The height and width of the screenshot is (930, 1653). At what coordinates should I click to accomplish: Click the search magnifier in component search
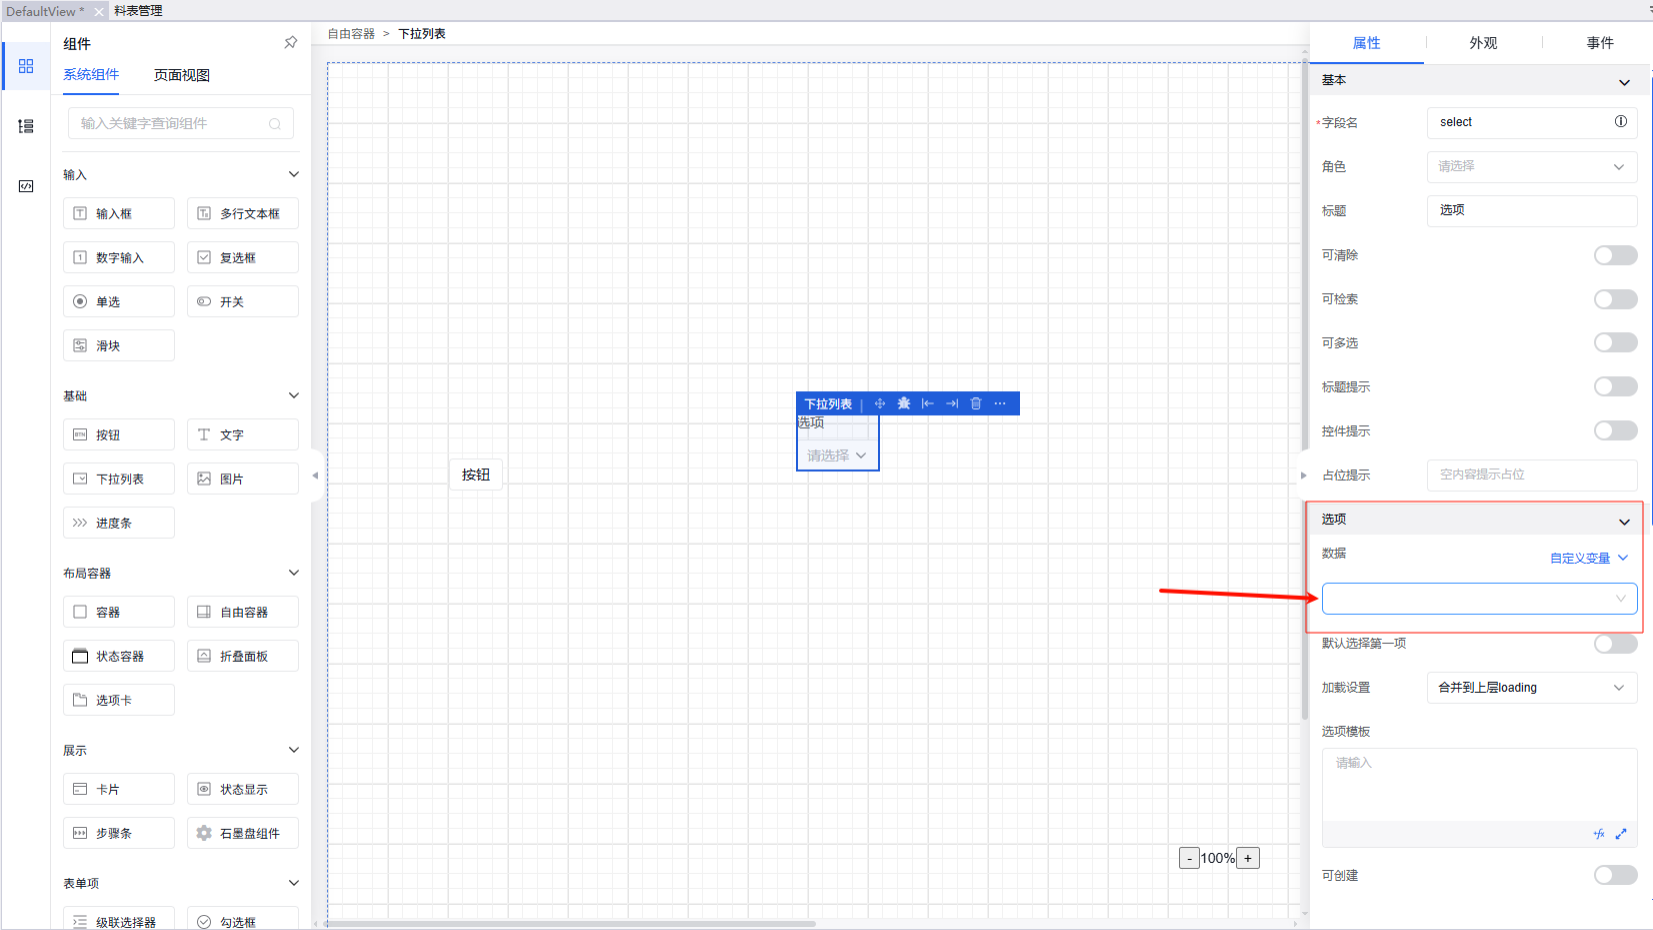click(x=275, y=124)
